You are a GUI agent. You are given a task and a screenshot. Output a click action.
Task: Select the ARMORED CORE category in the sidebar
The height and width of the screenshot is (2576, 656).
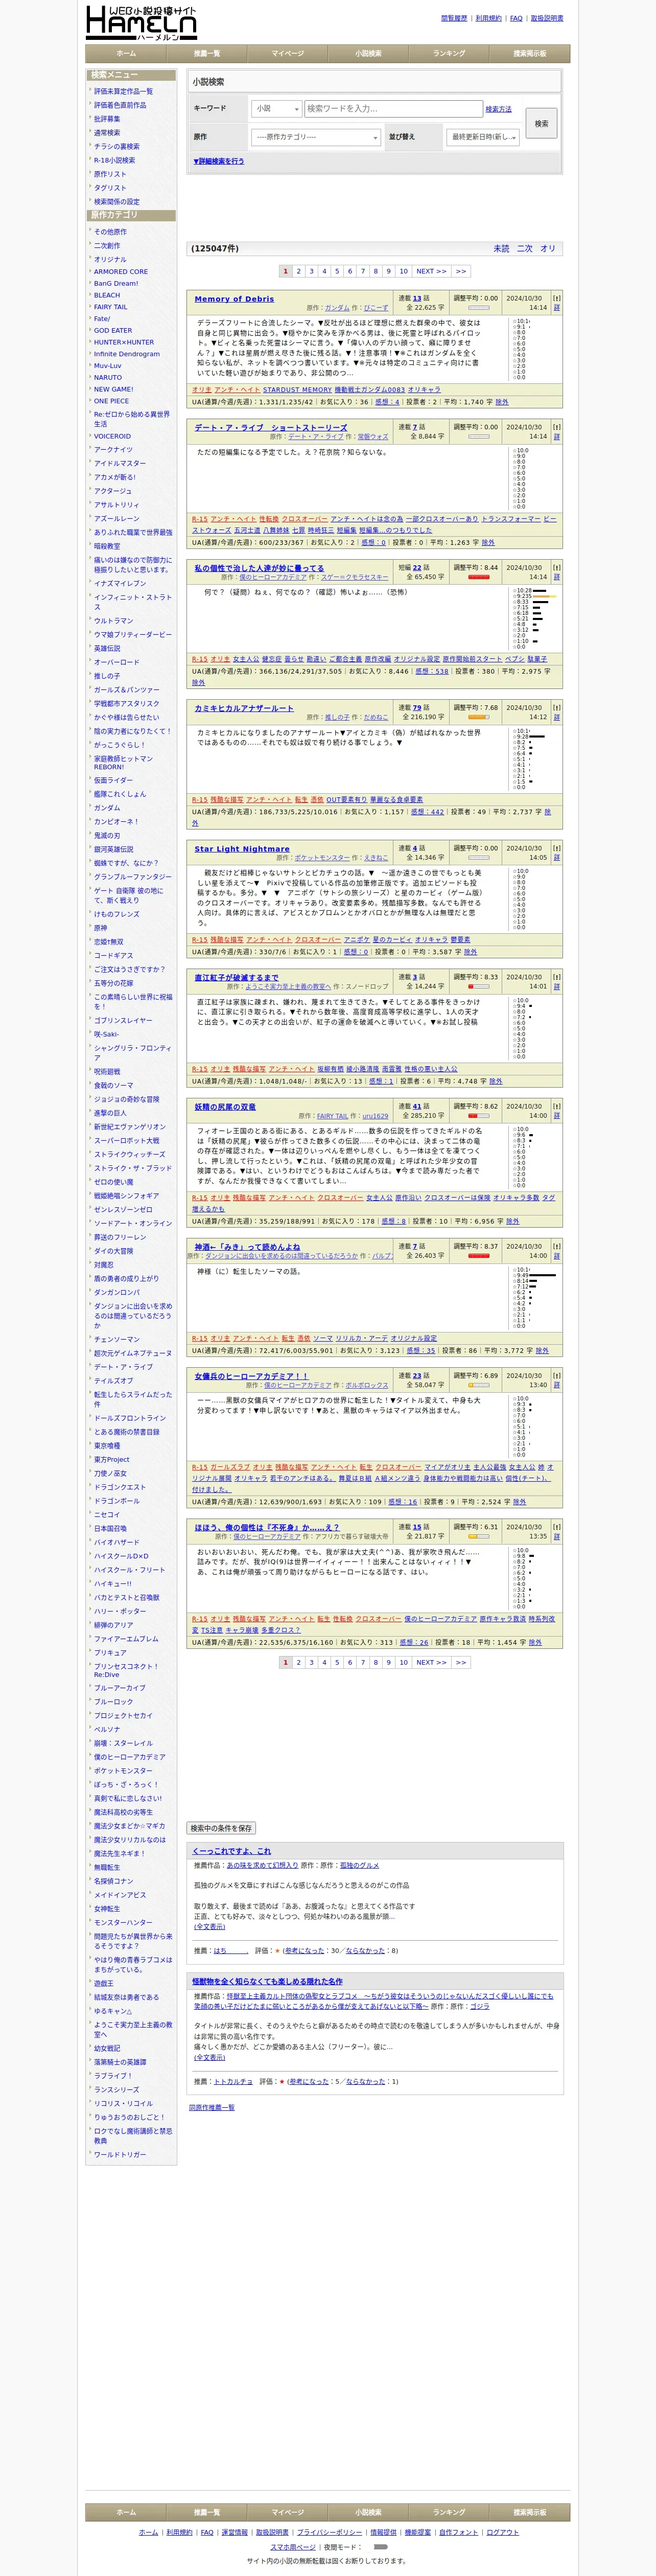[x=121, y=271]
